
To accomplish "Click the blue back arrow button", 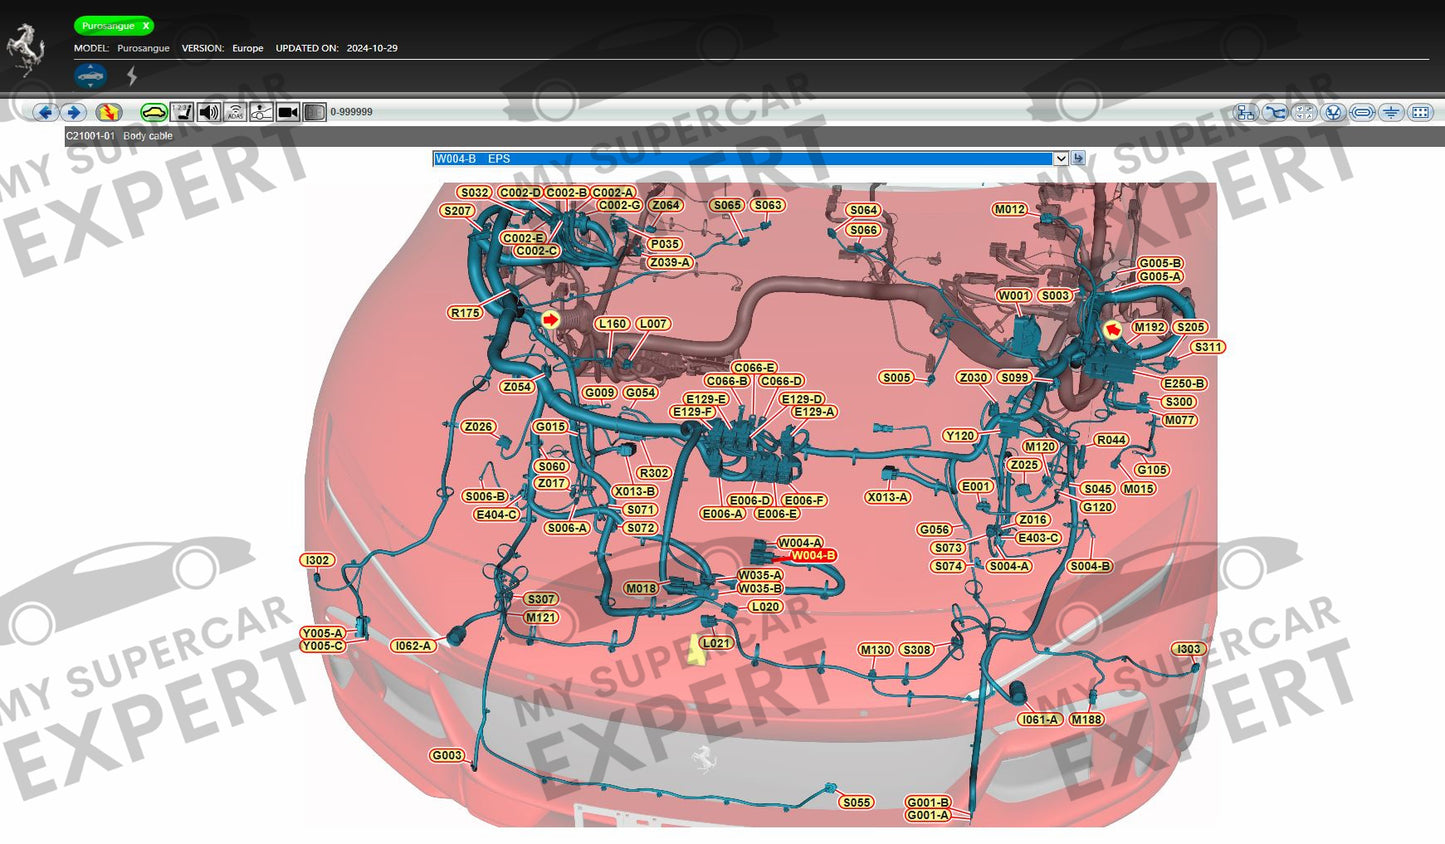I will (x=44, y=112).
